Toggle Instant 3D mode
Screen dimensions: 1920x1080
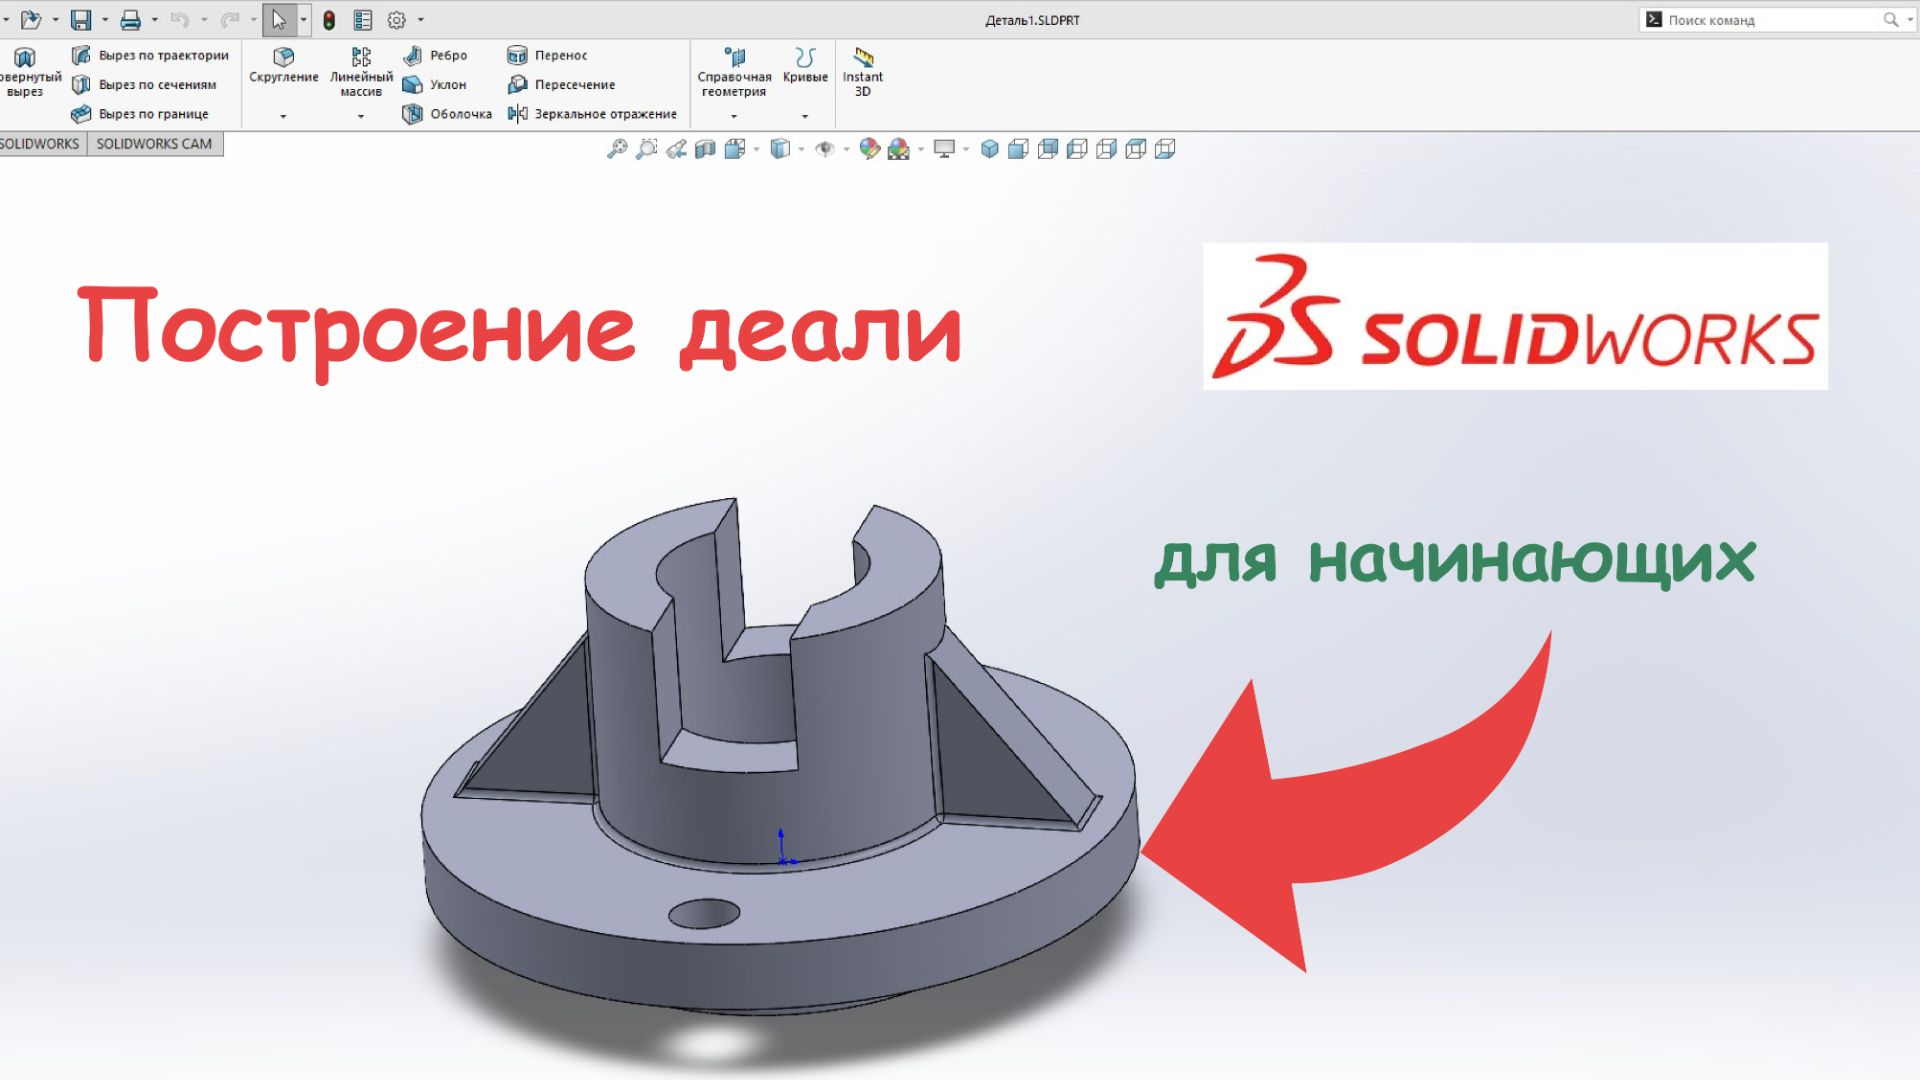tap(863, 72)
